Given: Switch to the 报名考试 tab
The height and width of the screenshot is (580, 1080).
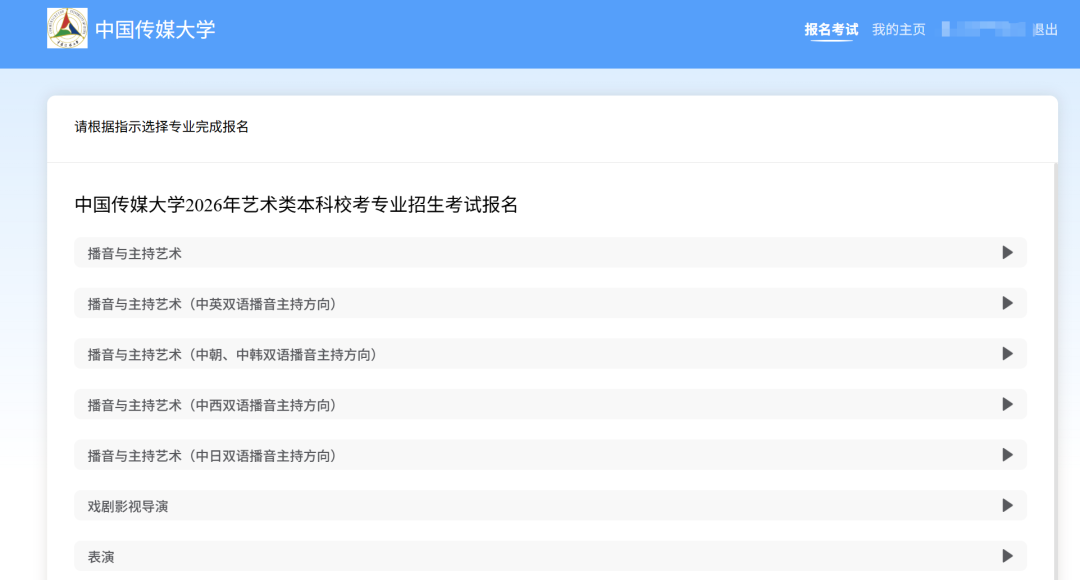Looking at the screenshot, I should tap(831, 30).
